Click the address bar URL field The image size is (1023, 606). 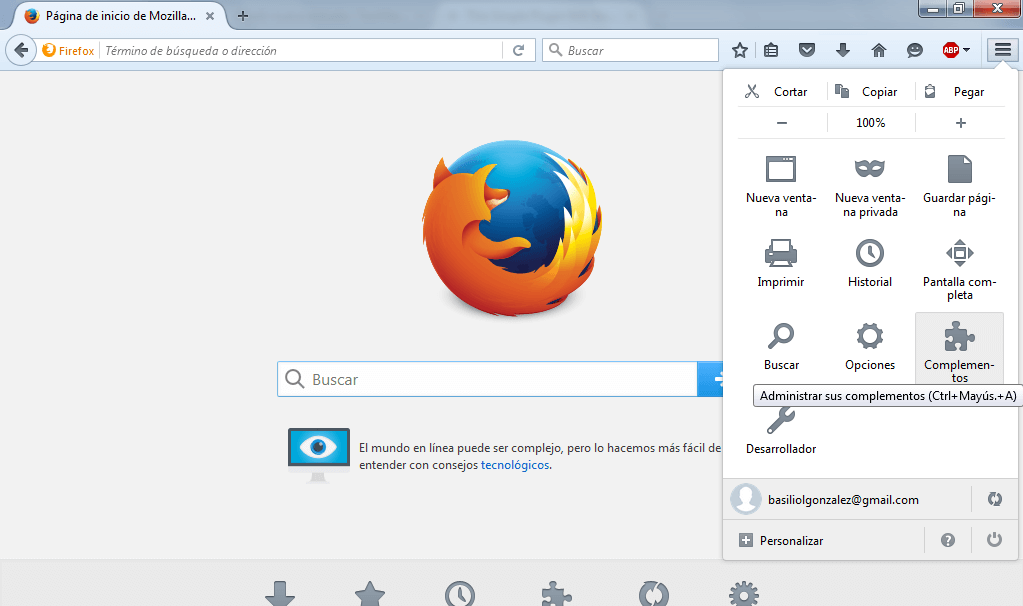click(300, 50)
